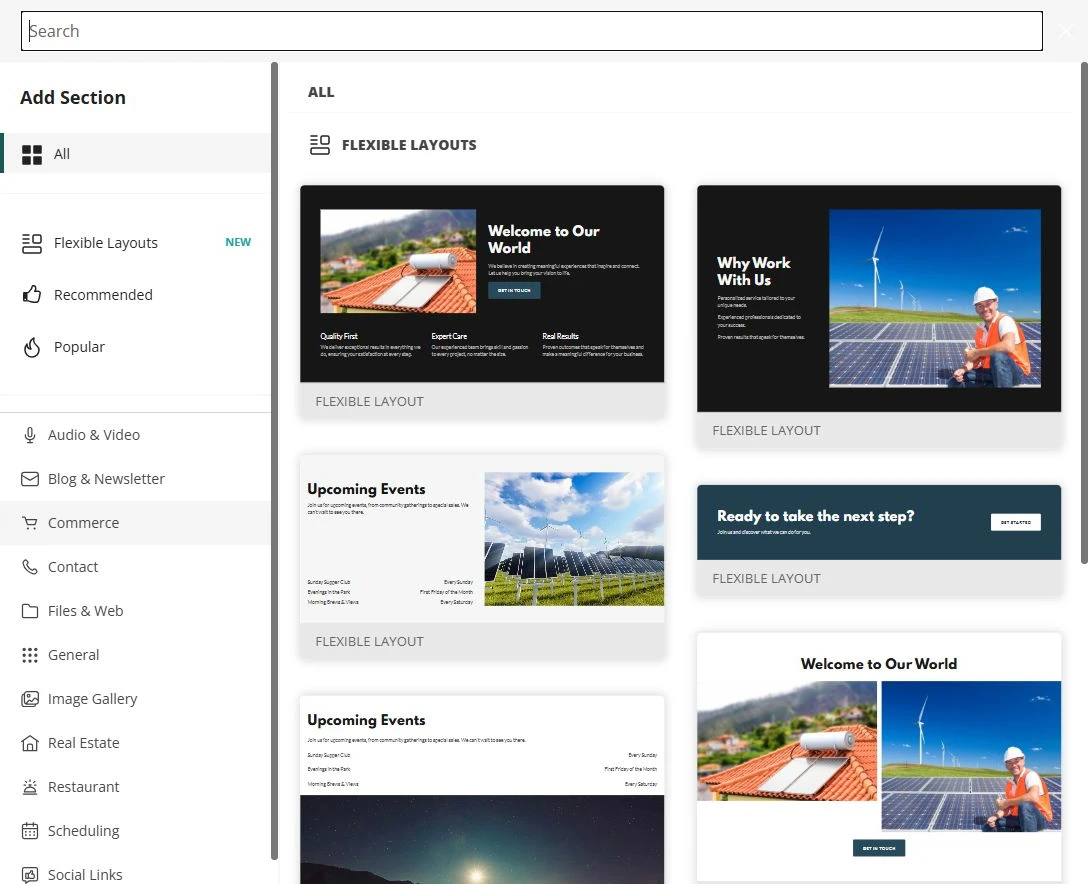Click the Scheduling calendar icon
The width and height of the screenshot is (1088, 884).
coord(30,831)
